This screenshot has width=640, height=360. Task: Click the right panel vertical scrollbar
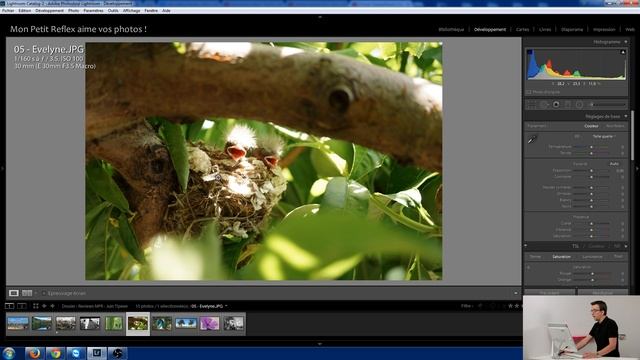click(x=633, y=136)
